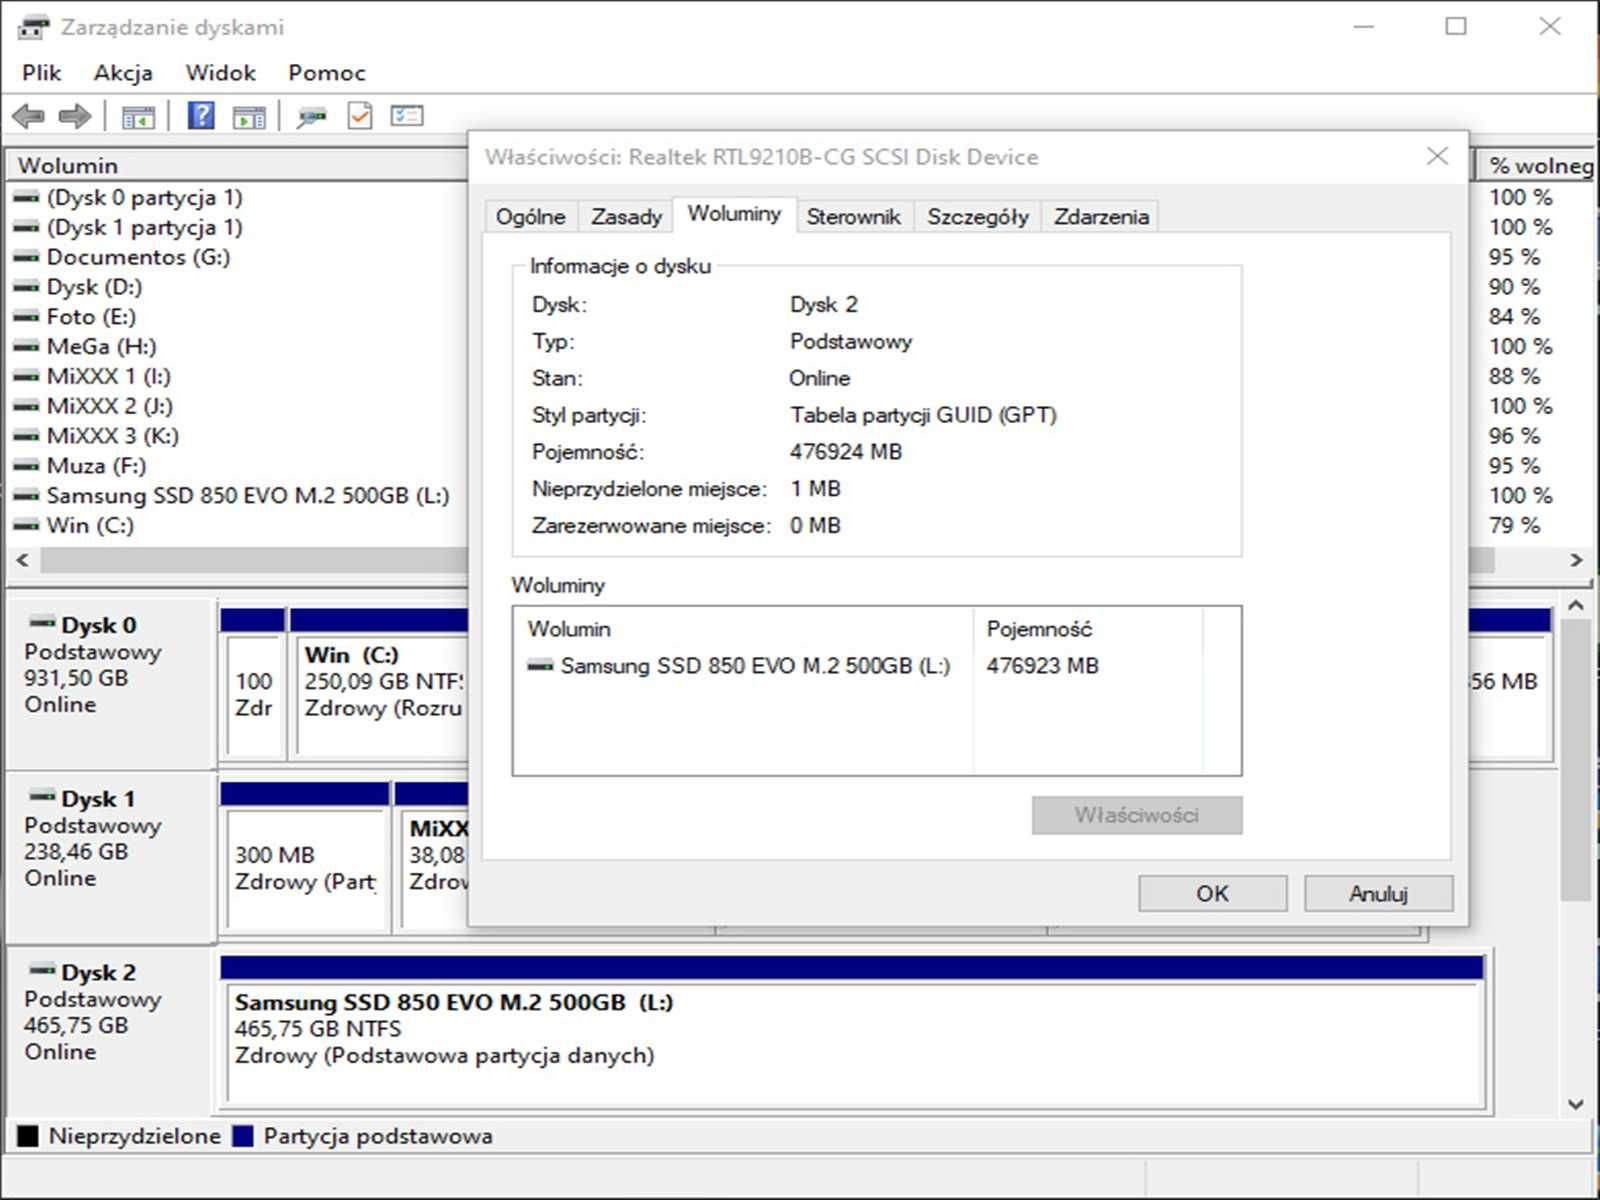Click the Forward arrow toolbar icon

pyautogui.click(x=75, y=117)
